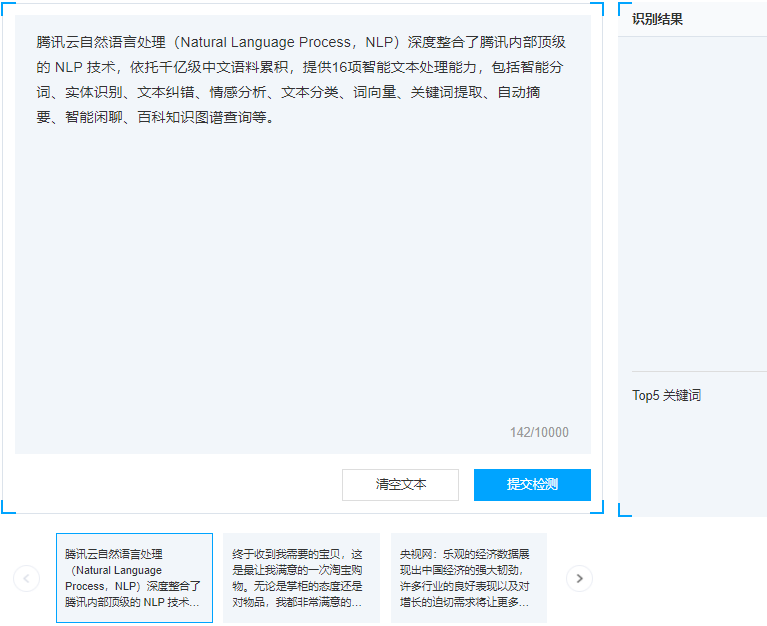Click the 提交检测 submit button
767x626 pixels.
click(x=532, y=485)
